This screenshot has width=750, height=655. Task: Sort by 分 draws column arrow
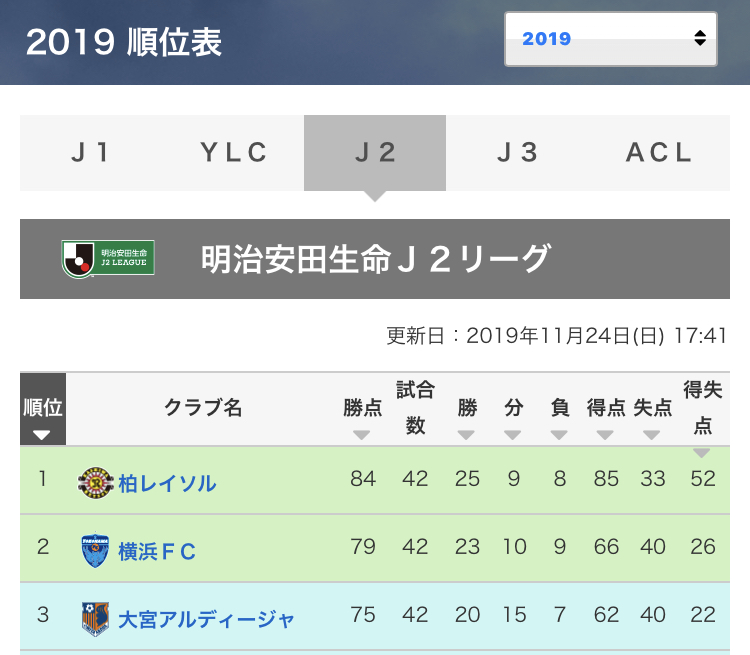click(x=513, y=435)
